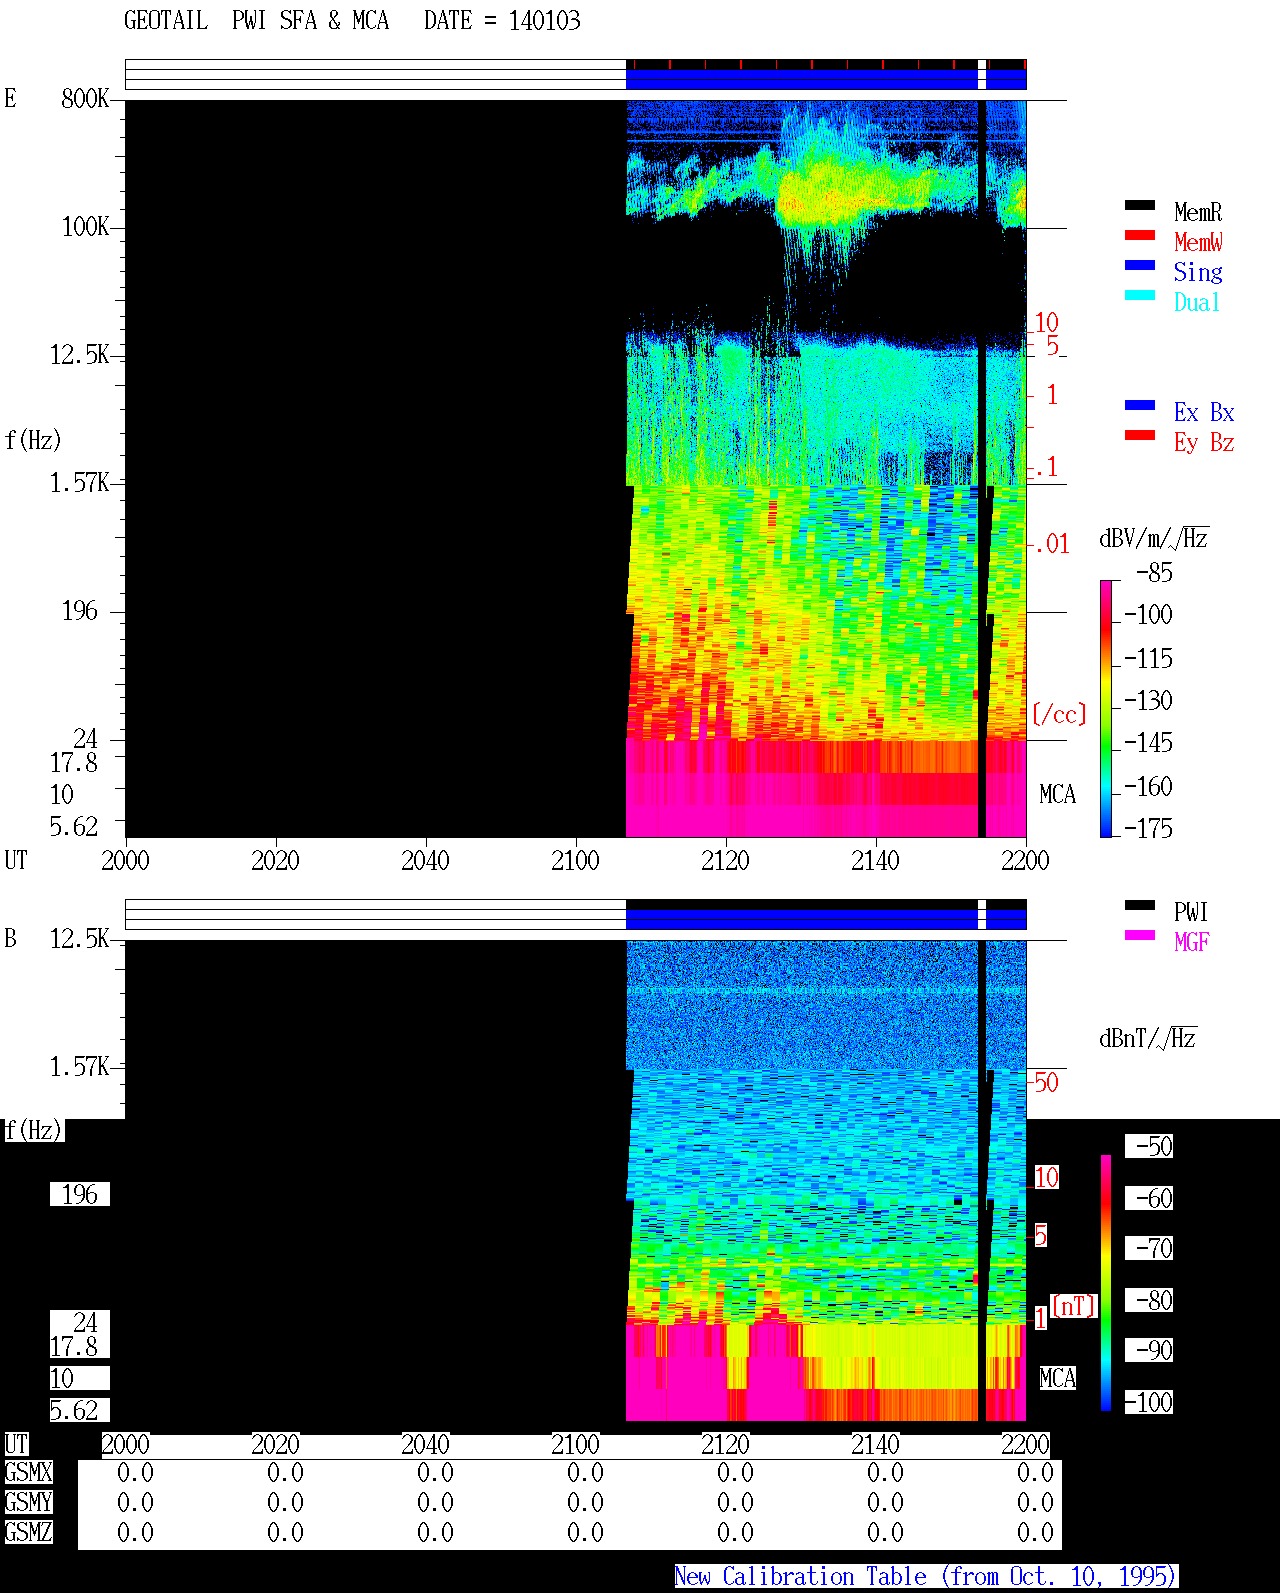Click the red MemW legend swatch
The height and width of the screenshot is (1593, 1280).
pos(1139,235)
